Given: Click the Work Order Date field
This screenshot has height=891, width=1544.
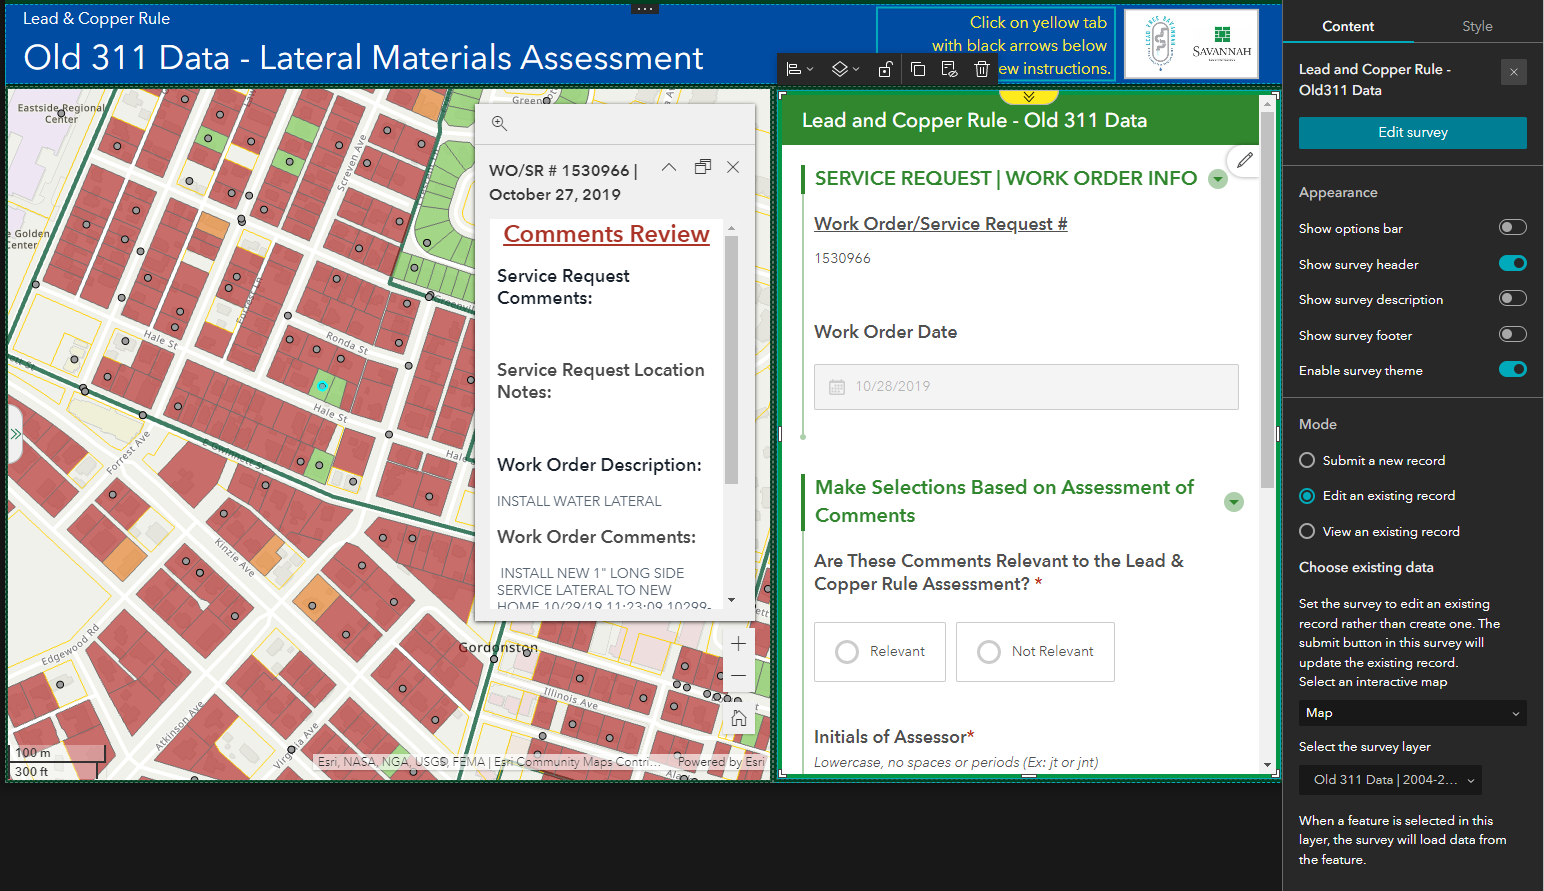Looking at the screenshot, I should [1026, 386].
